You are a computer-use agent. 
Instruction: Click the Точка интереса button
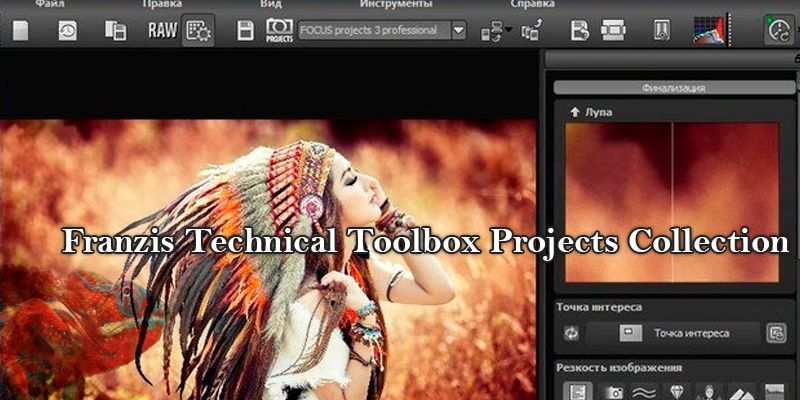(673, 334)
